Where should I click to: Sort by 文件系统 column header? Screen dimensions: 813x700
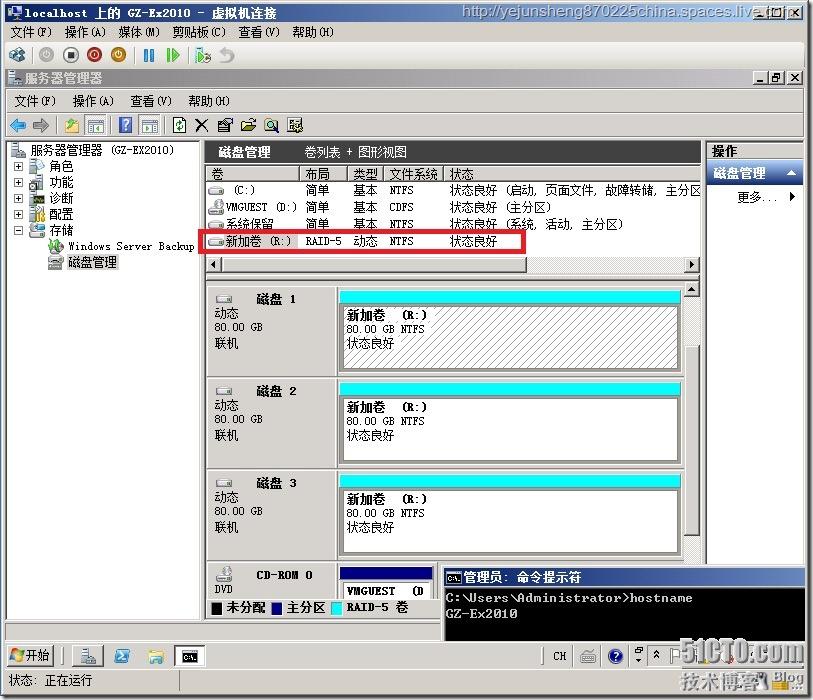[414, 173]
